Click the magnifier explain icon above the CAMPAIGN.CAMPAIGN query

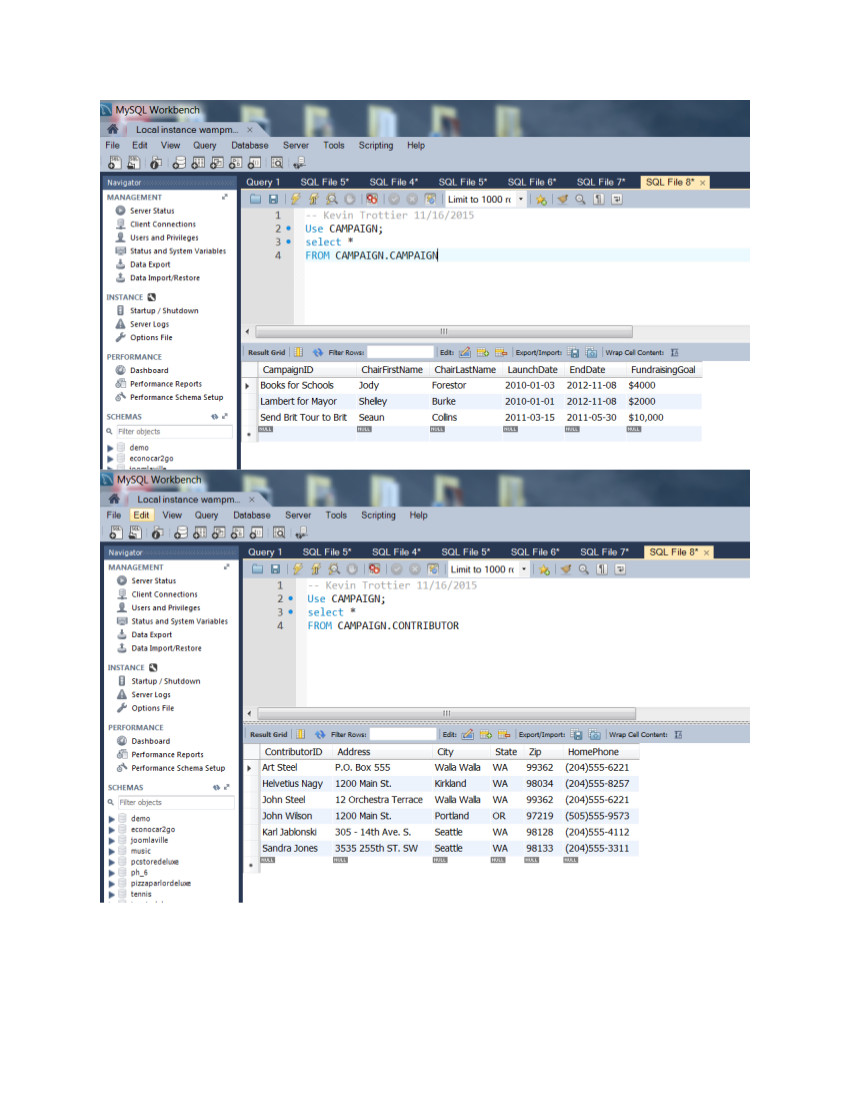coord(331,199)
